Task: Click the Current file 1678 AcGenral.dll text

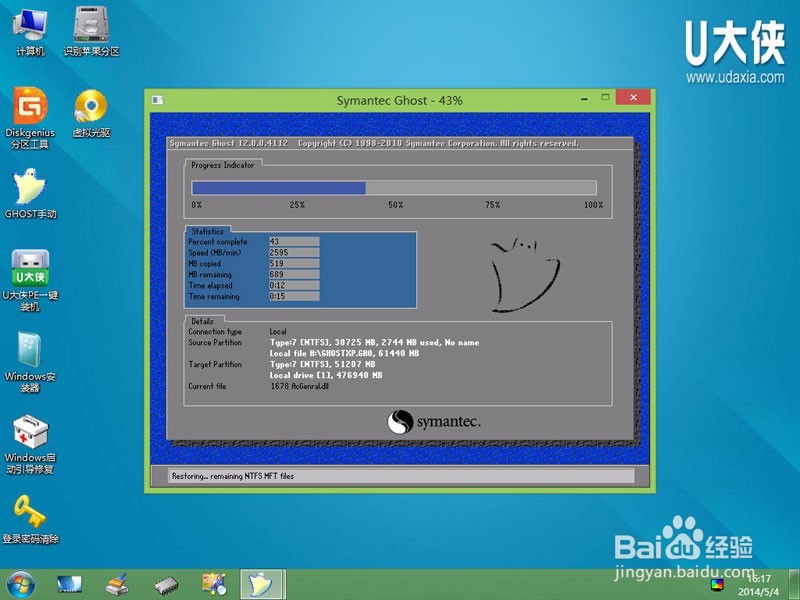Action: point(299,386)
